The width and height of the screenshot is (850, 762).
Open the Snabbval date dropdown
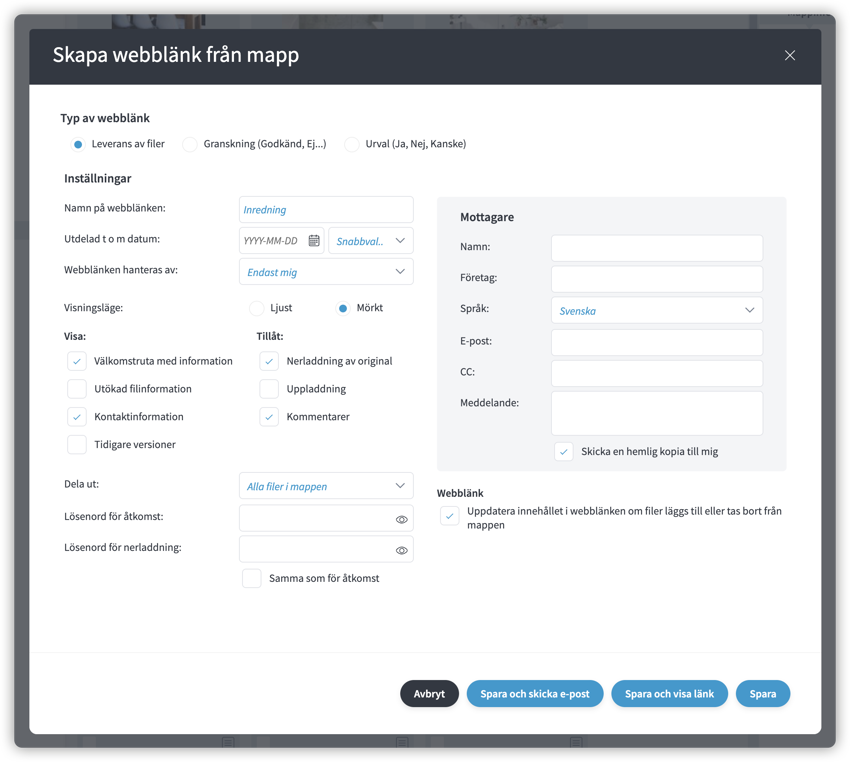tap(371, 241)
